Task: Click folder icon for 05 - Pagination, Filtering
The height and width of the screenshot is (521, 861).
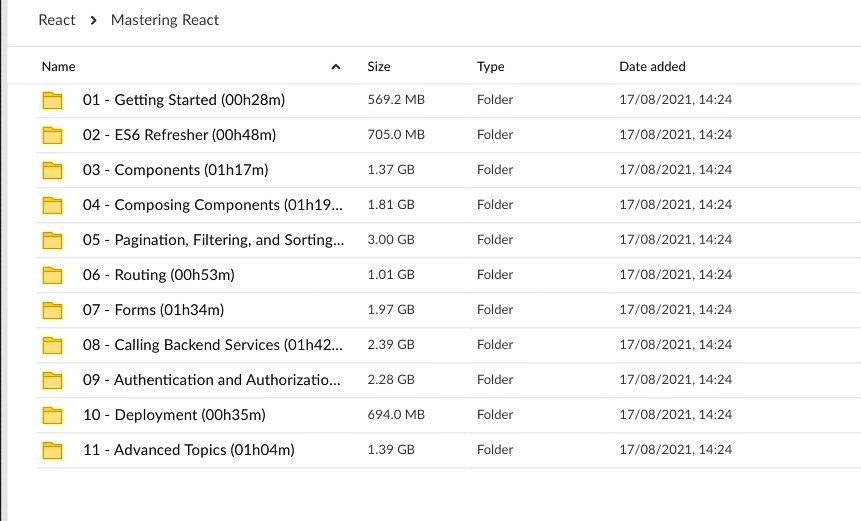Action: click(52, 240)
